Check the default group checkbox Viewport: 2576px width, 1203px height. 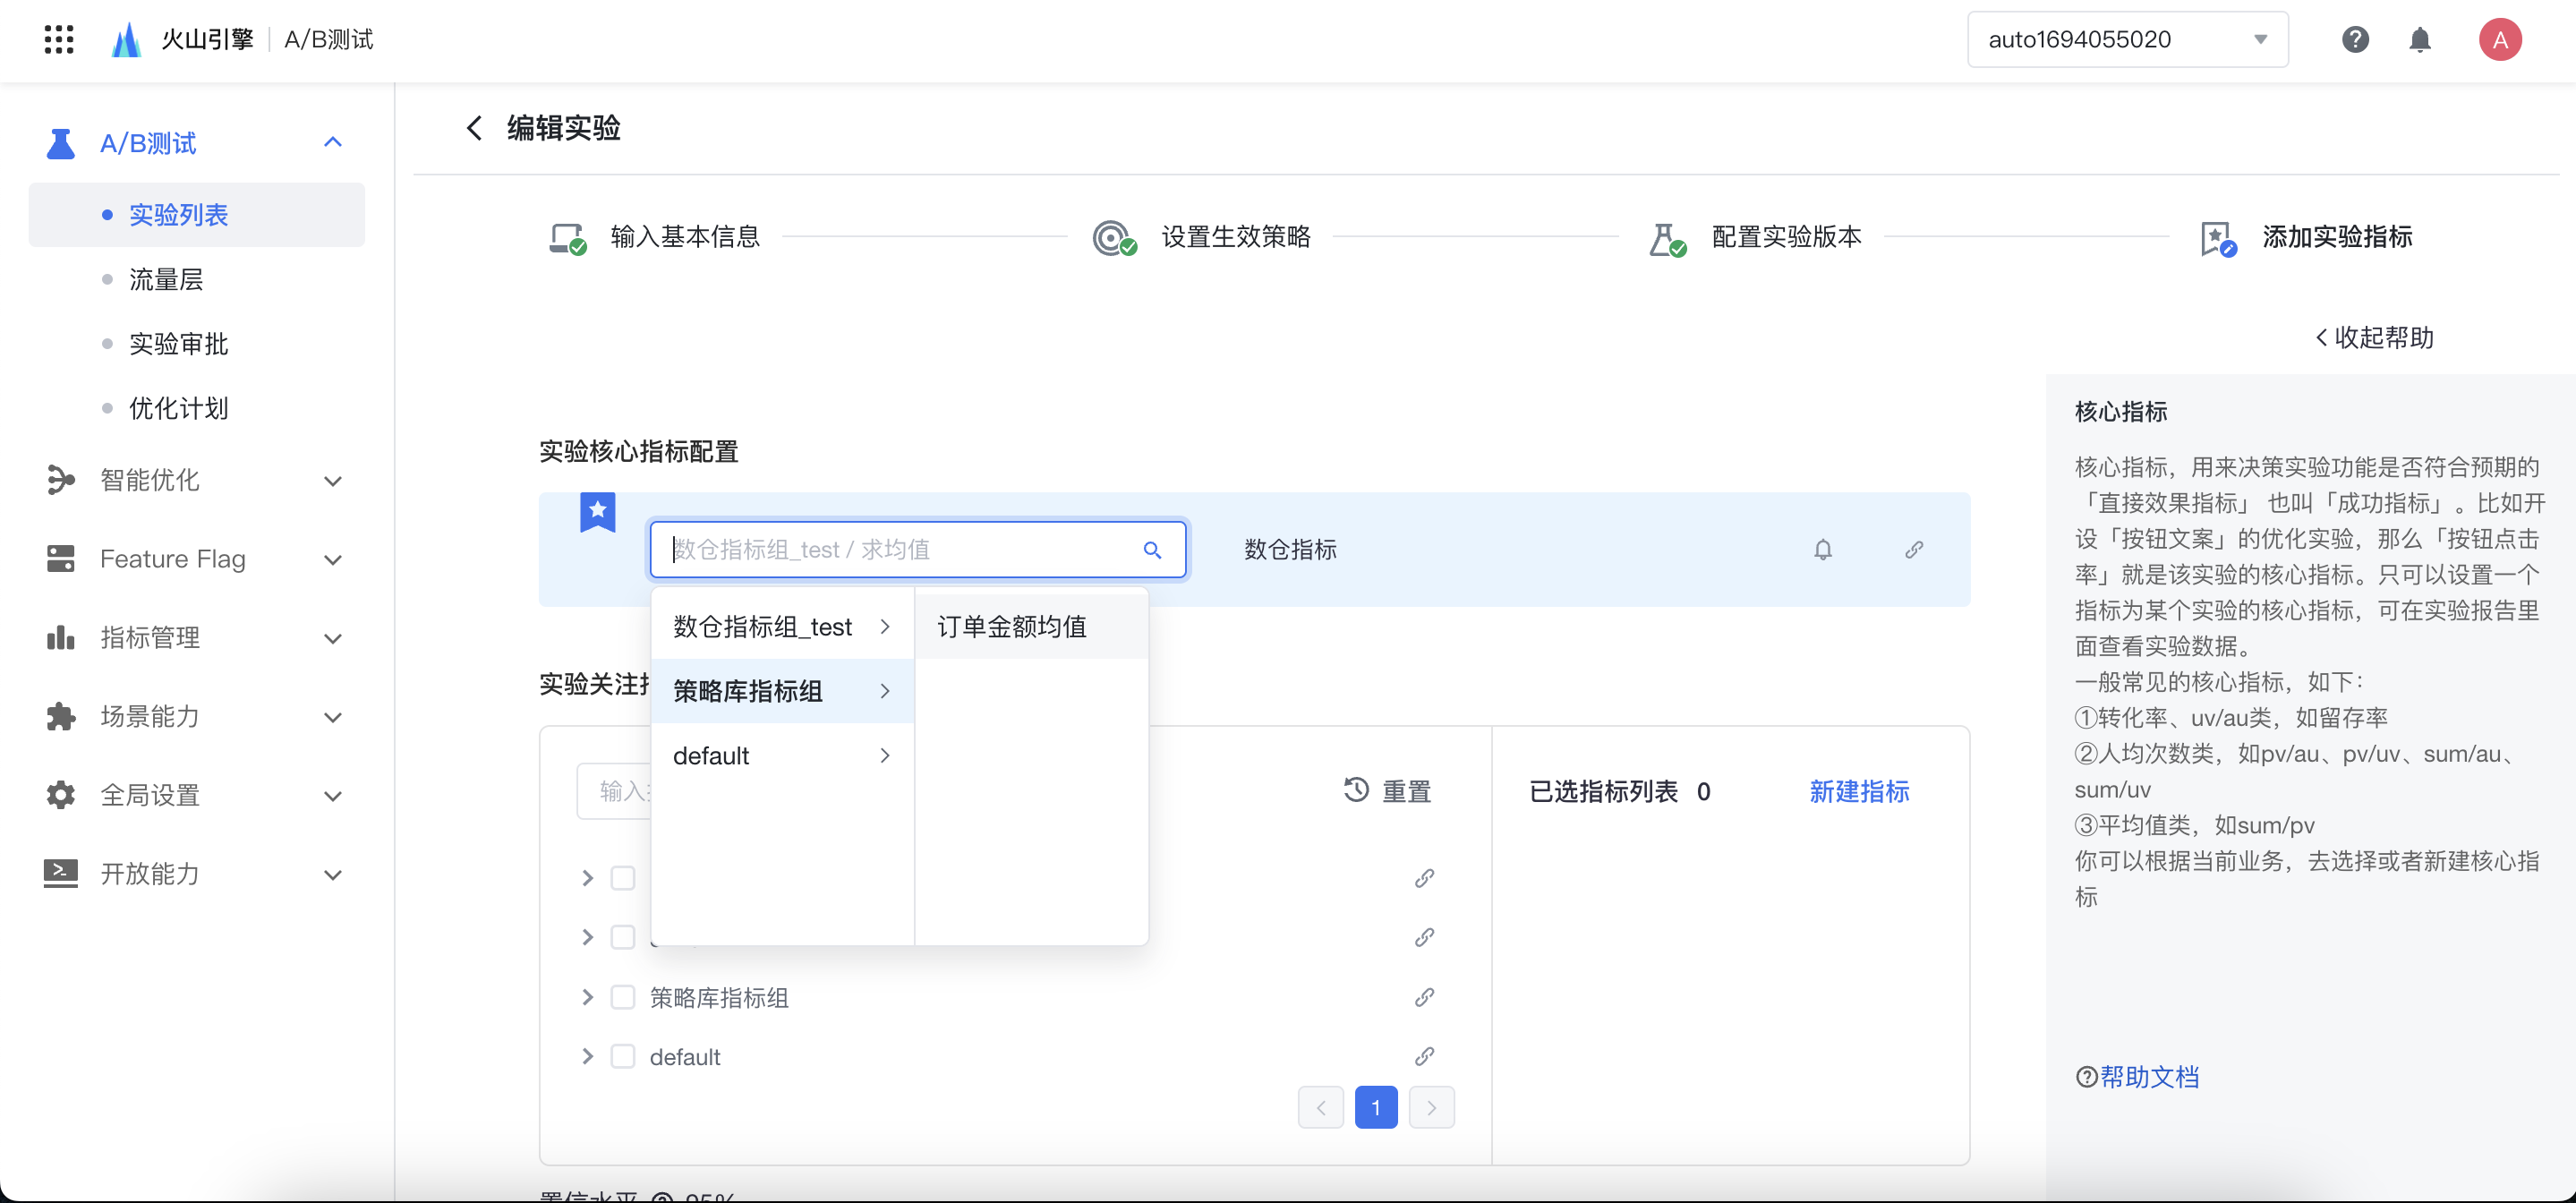[x=622, y=1057]
